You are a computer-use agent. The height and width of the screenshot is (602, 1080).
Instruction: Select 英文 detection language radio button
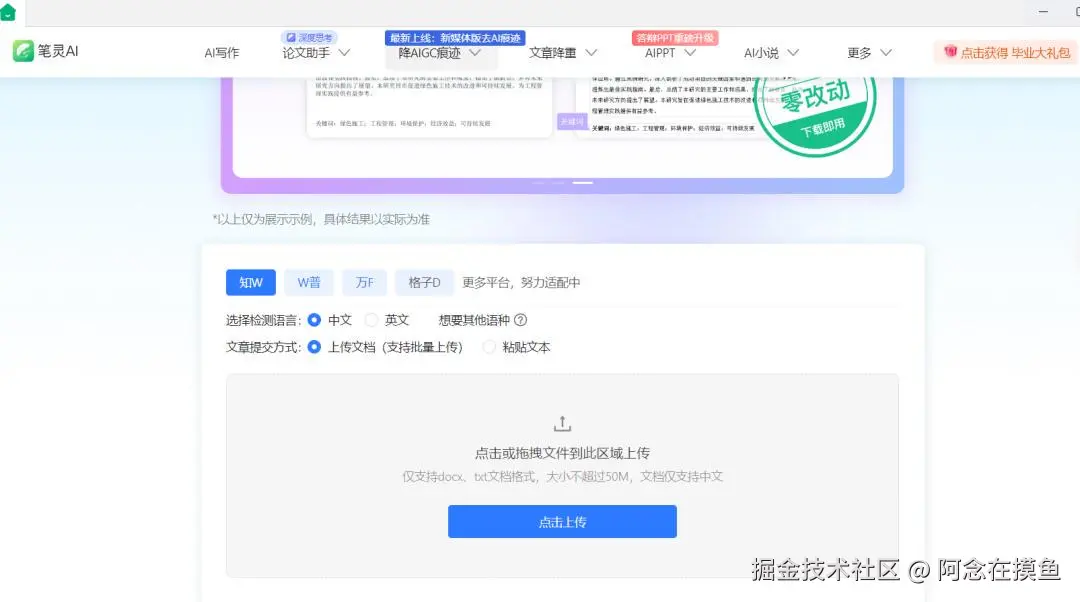[372, 320]
